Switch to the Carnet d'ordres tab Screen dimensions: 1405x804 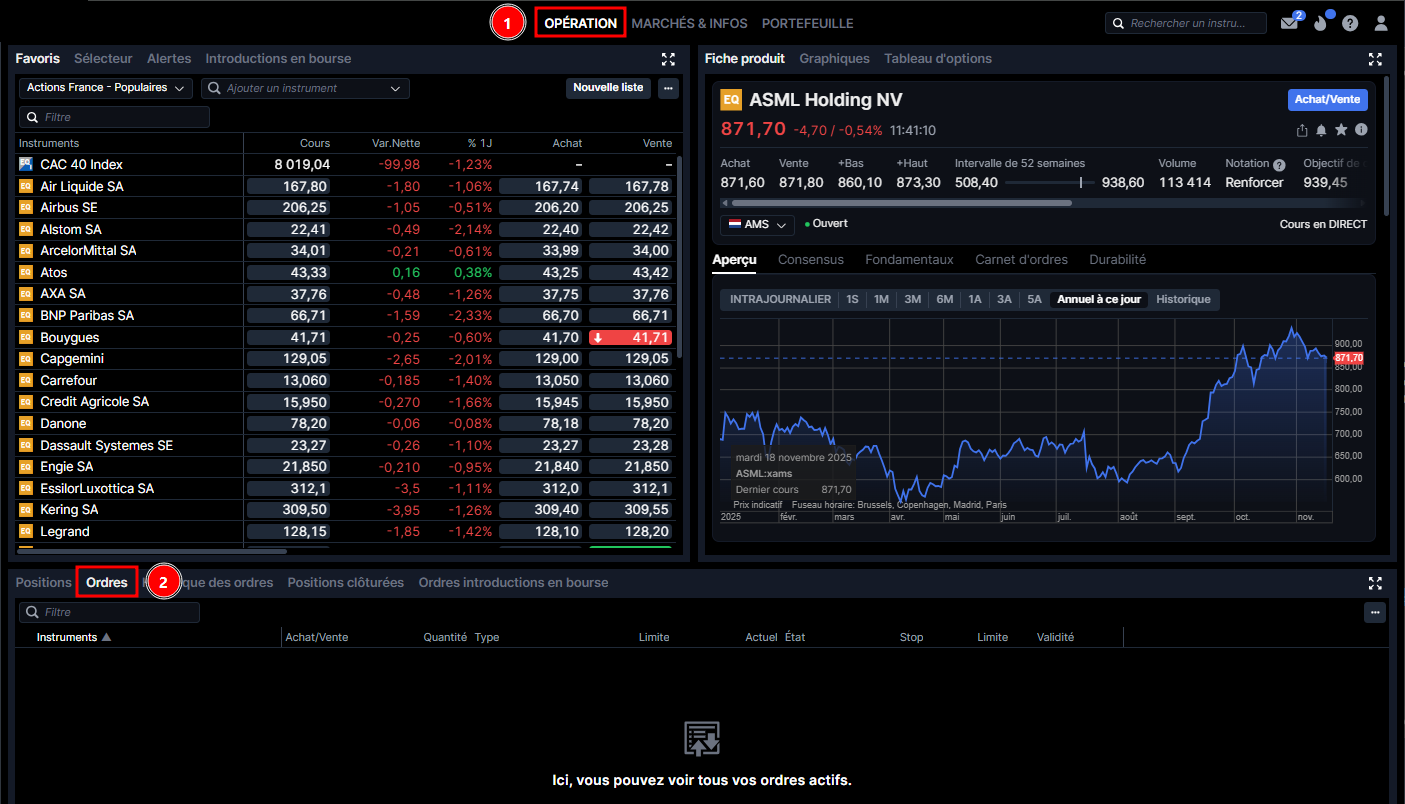point(1020,260)
